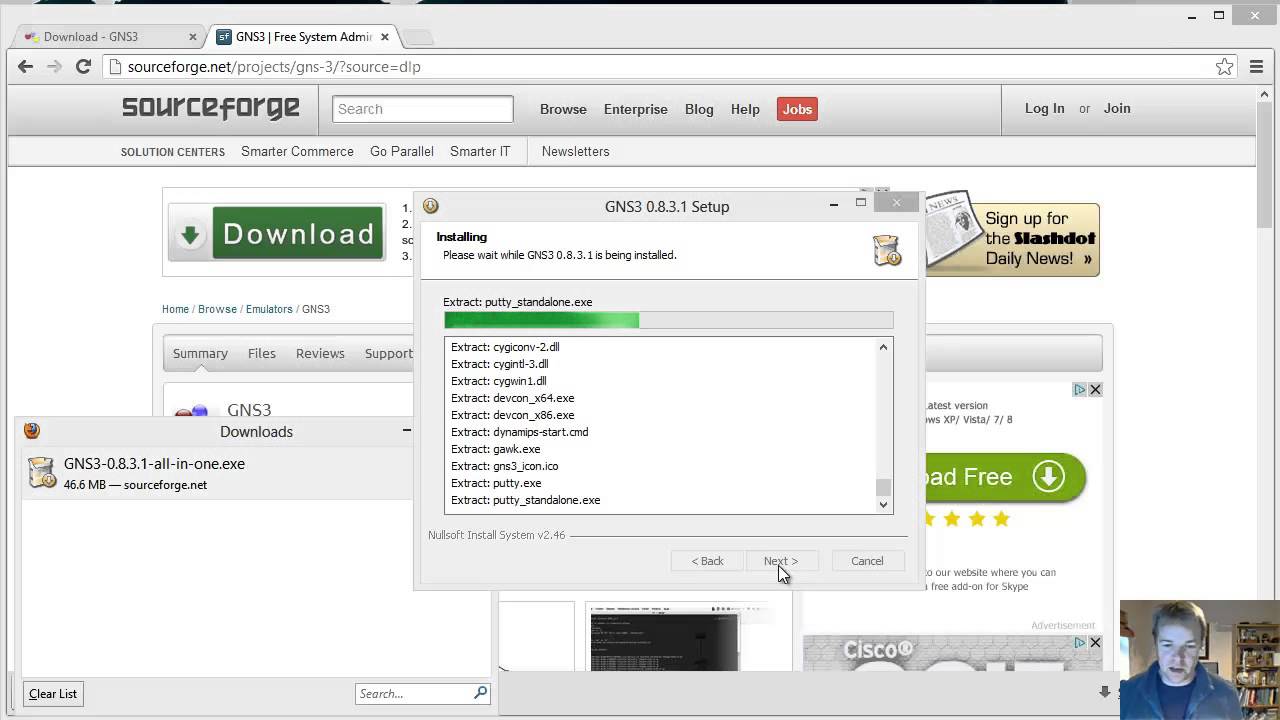Click installer package icon in Setup header
The image size is (1280, 720).
886,250
